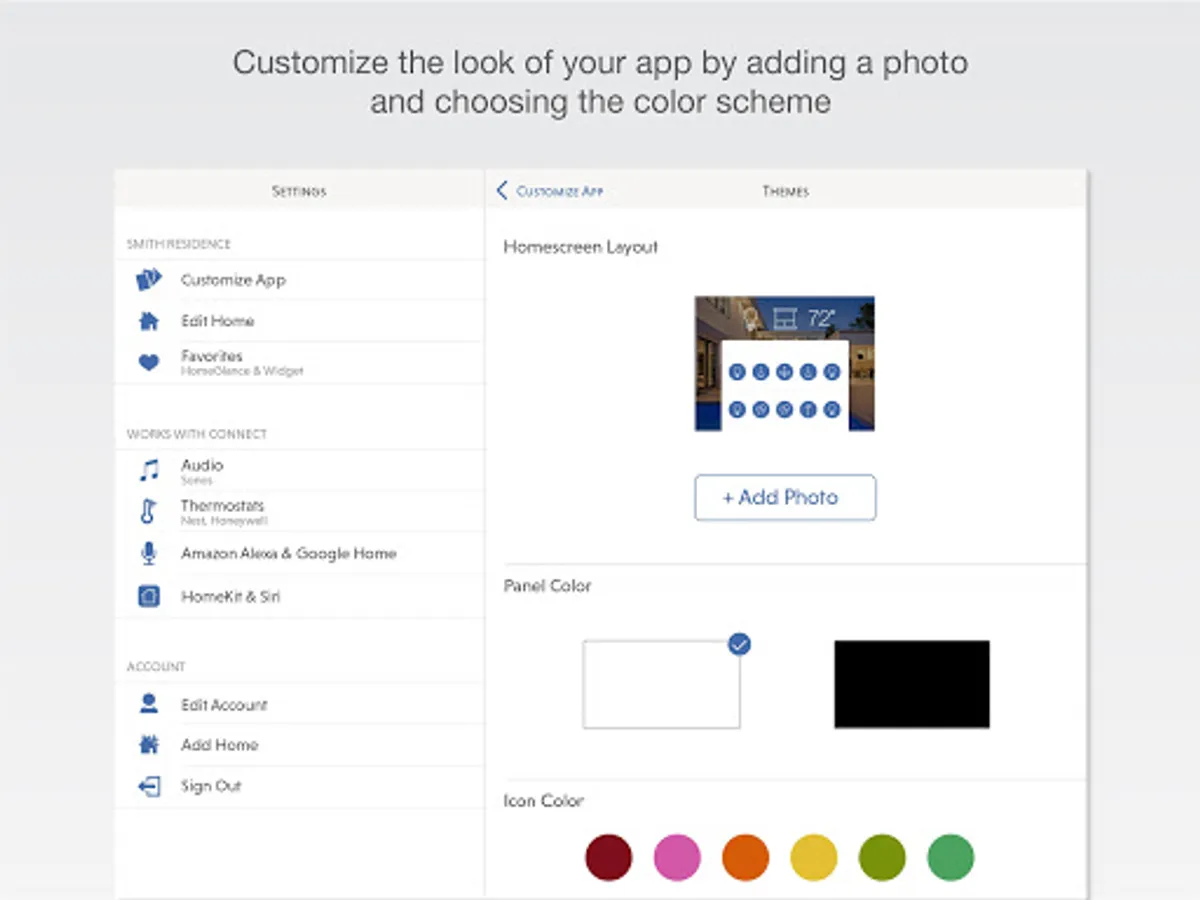Click the Audio music note icon
Viewport: 1200px width, 900px height.
[x=149, y=470]
